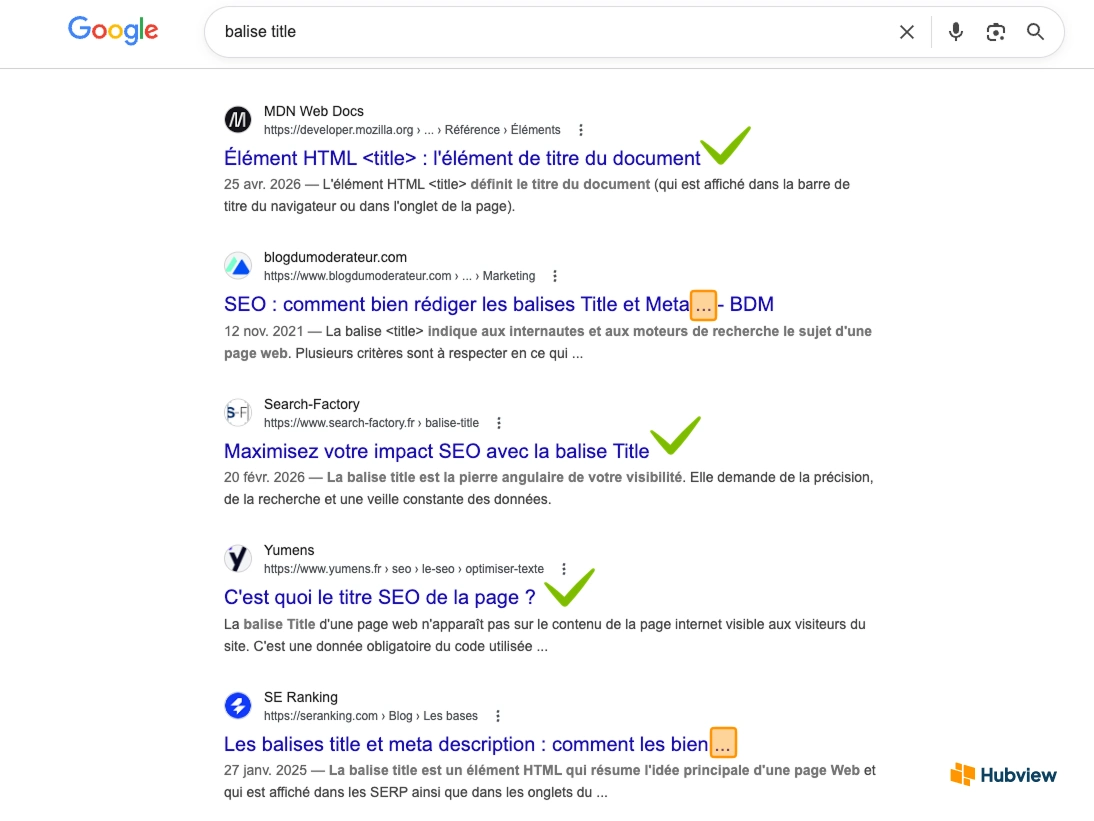
Task: Open the MDN Web Docs favicon
Action: [x=238, y=120]
